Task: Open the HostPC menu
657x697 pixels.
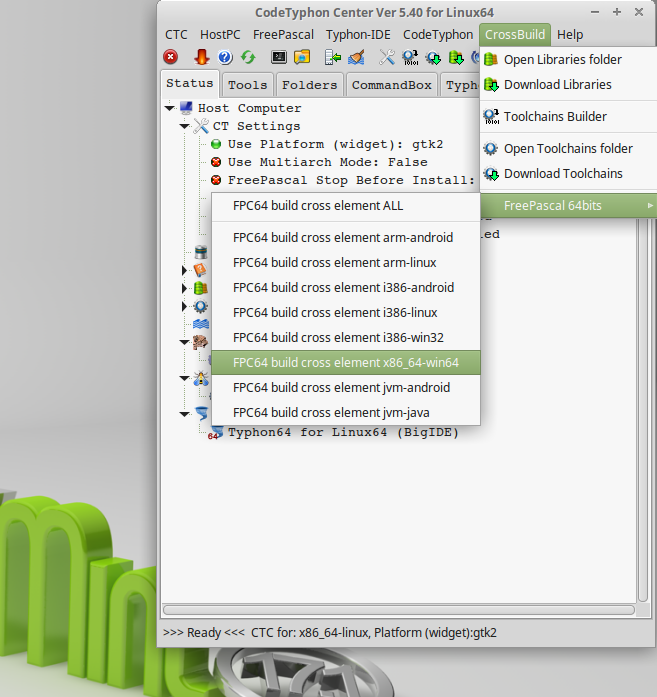Action: [x=220, y=35]
